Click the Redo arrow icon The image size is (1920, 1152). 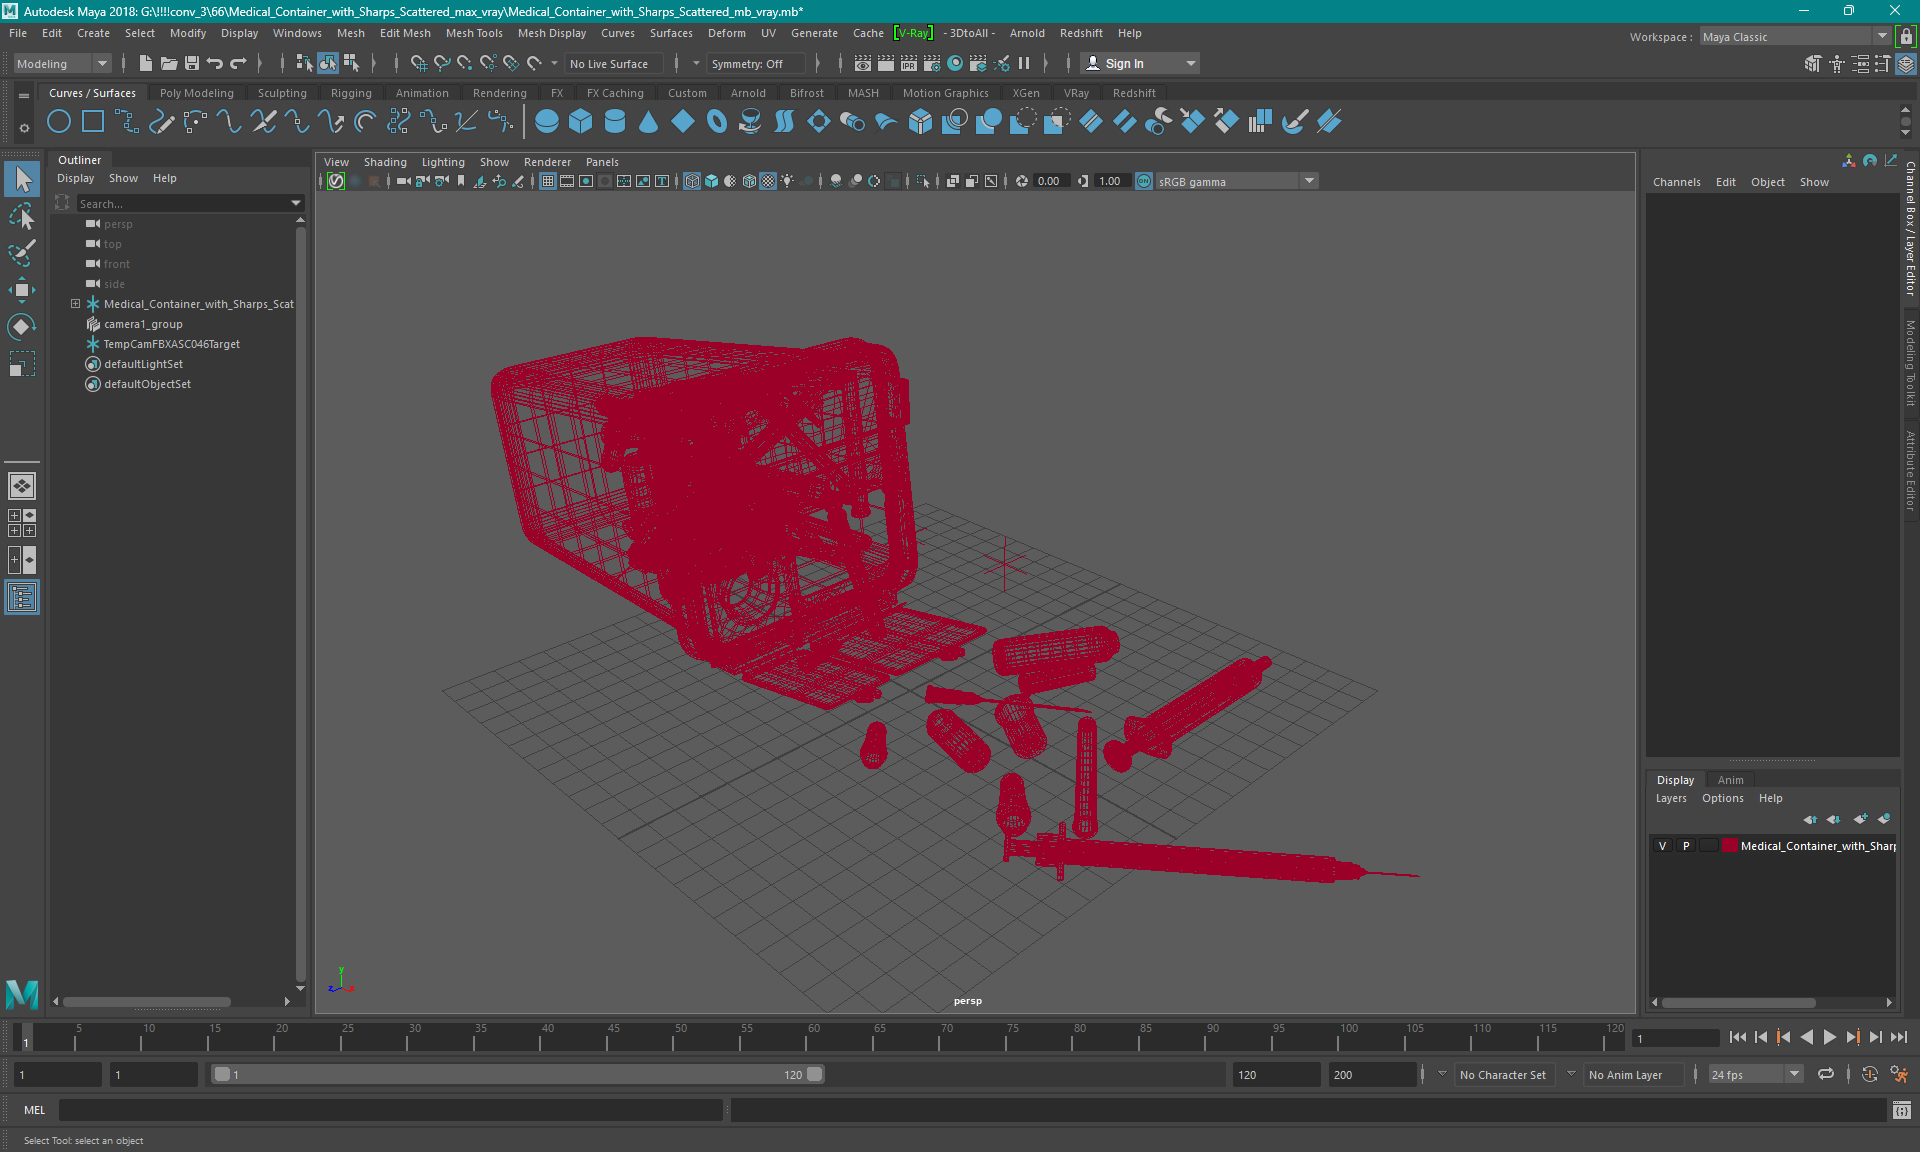coord(238,63)
